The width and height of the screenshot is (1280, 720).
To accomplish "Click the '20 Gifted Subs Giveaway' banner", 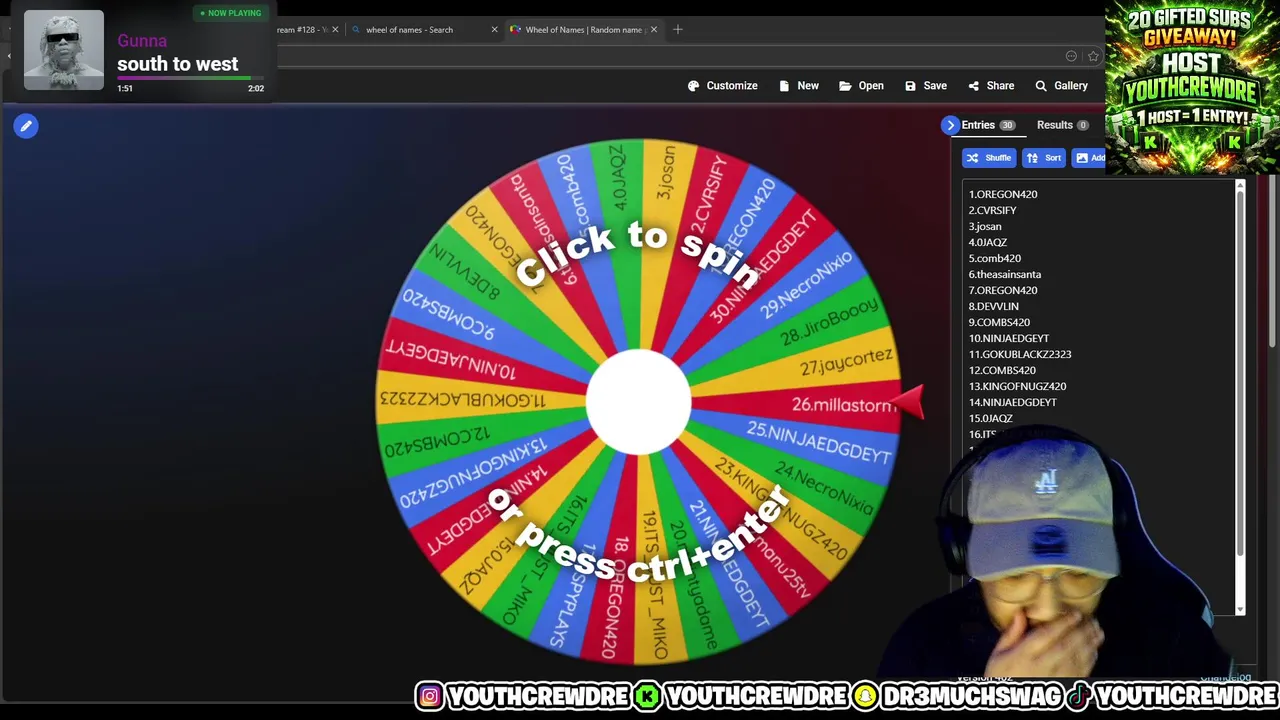I will pyautogui.click(x=1192, y=88).
